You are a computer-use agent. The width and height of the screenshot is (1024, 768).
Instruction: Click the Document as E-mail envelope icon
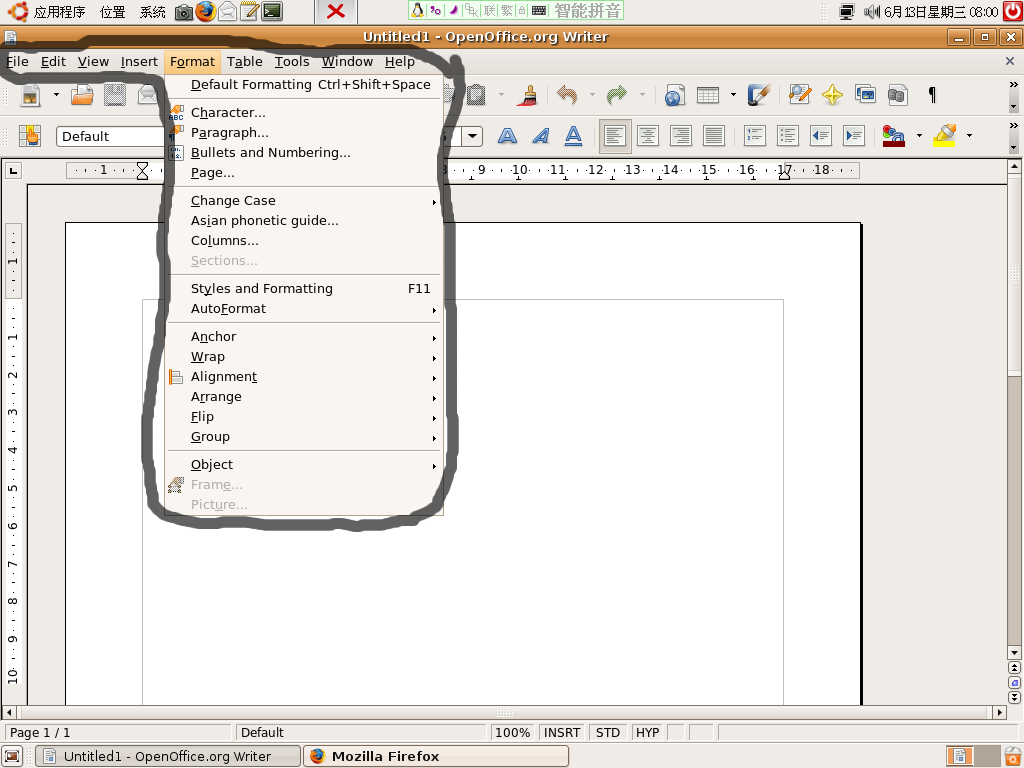tap(149, 95)
